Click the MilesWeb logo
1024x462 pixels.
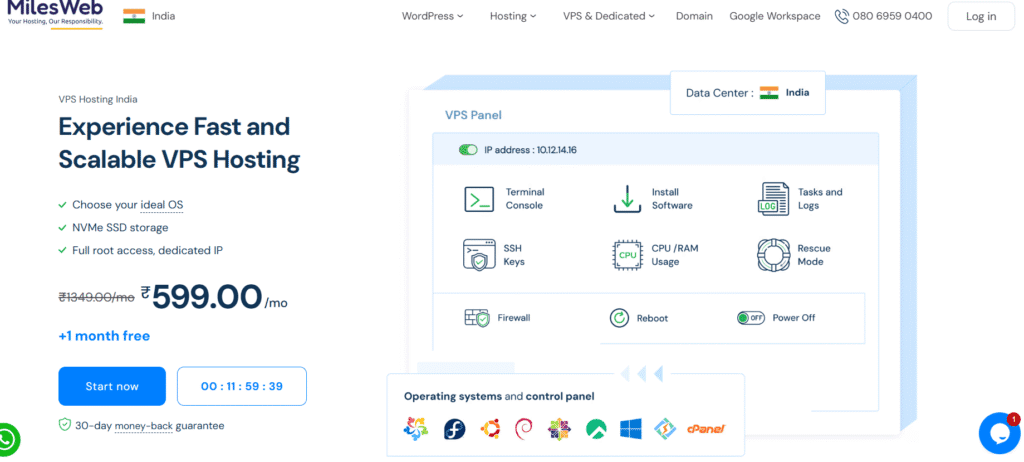click(x=55, y=14)
